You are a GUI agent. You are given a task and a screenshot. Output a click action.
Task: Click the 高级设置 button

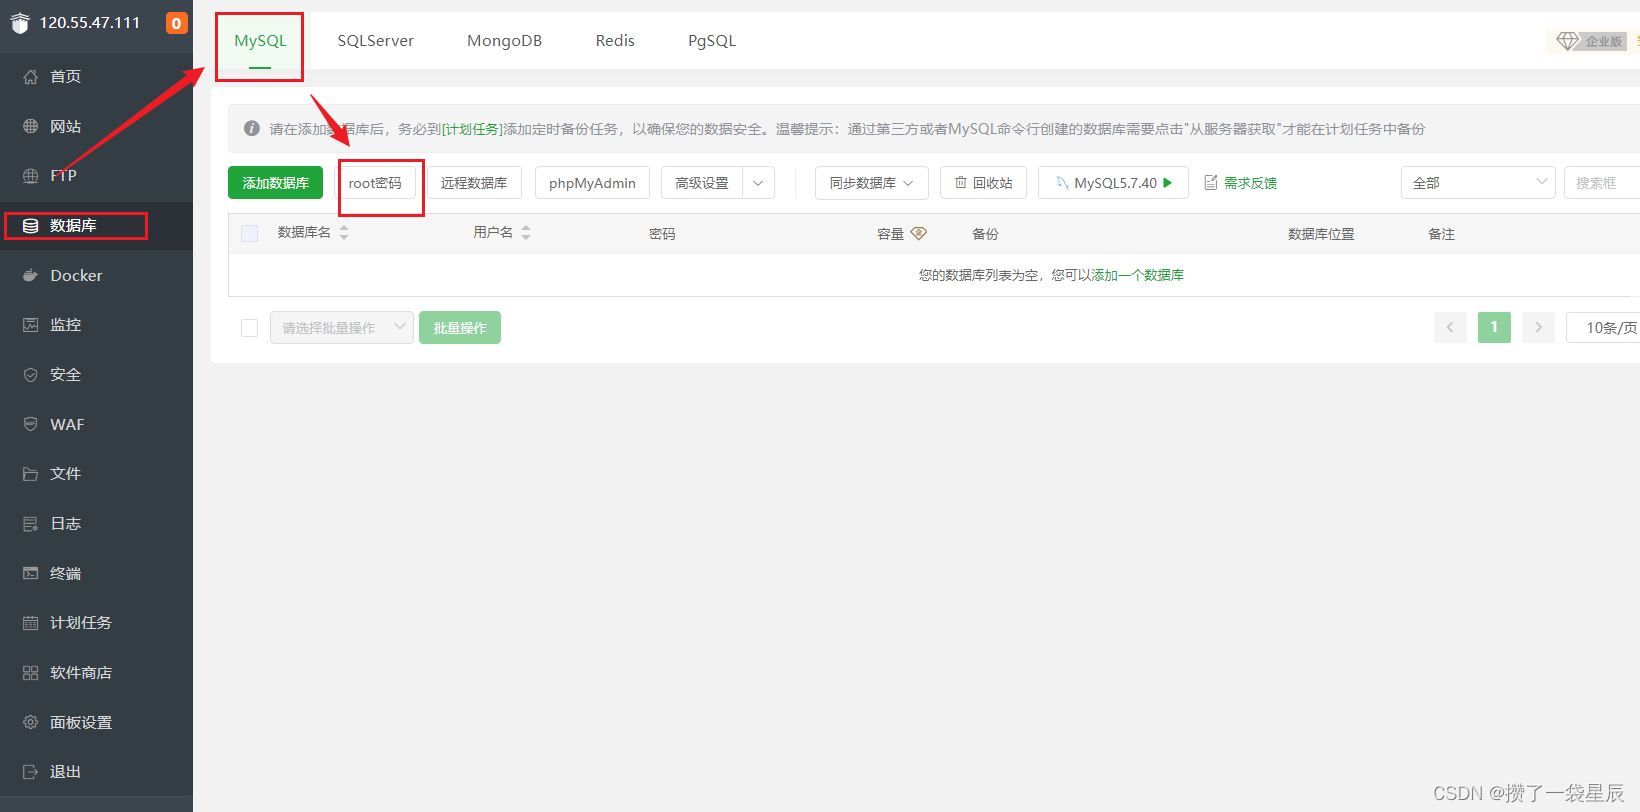[702, 183]
